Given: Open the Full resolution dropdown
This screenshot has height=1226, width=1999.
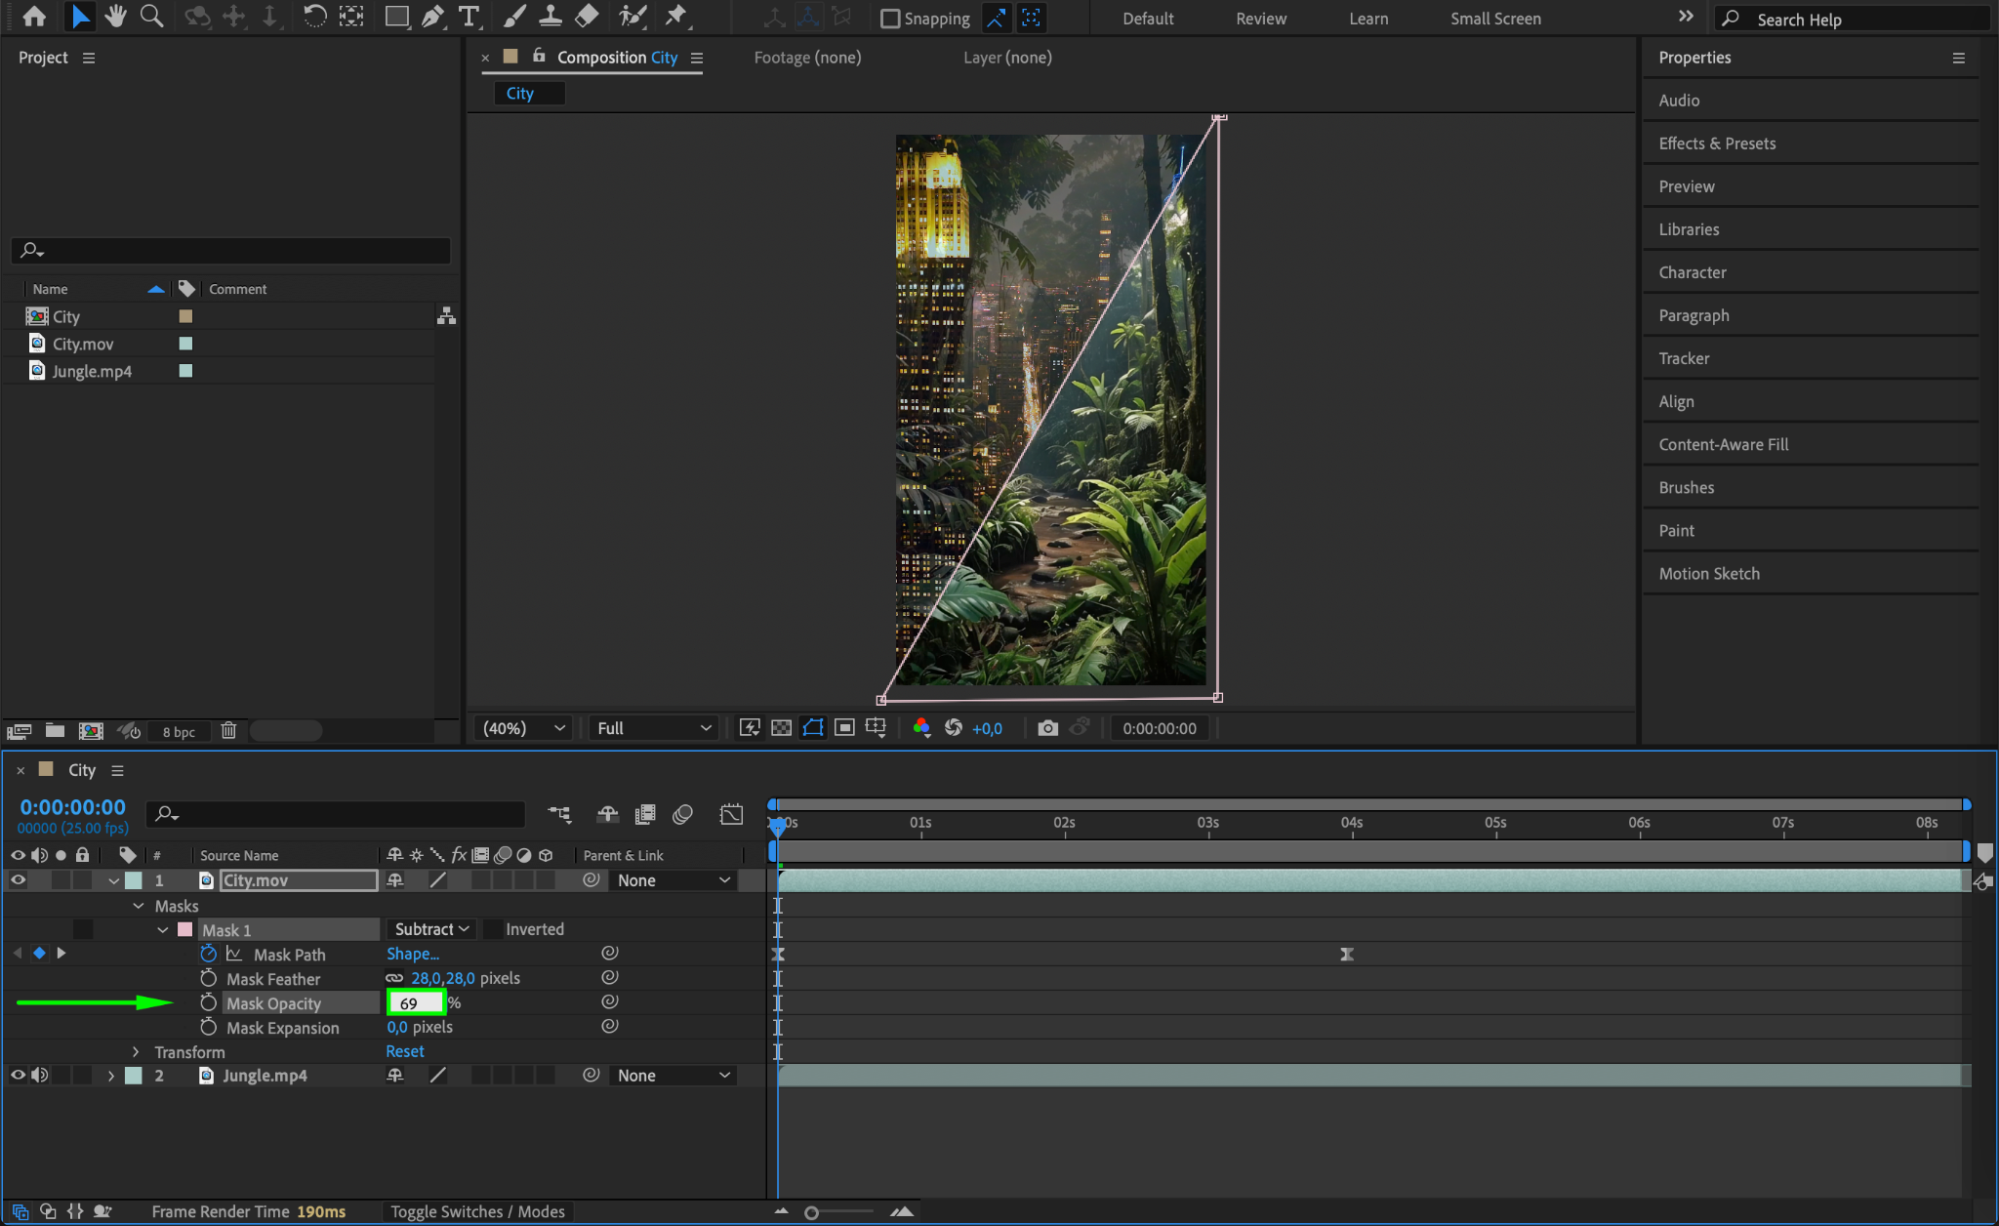Looking at the screenshot, I should (653, 728).
